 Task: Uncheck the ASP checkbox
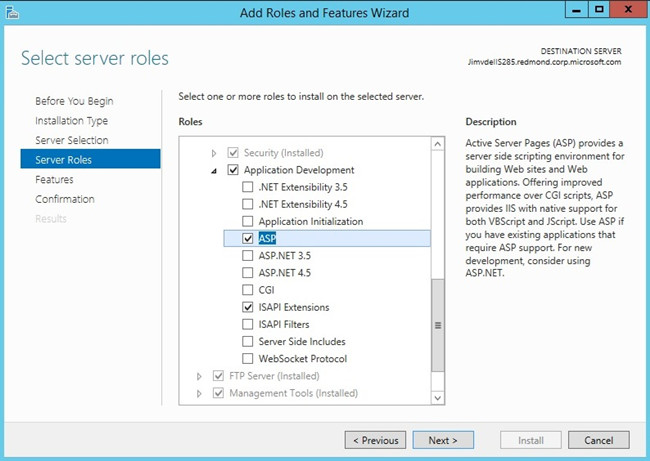tap(247, 238)
